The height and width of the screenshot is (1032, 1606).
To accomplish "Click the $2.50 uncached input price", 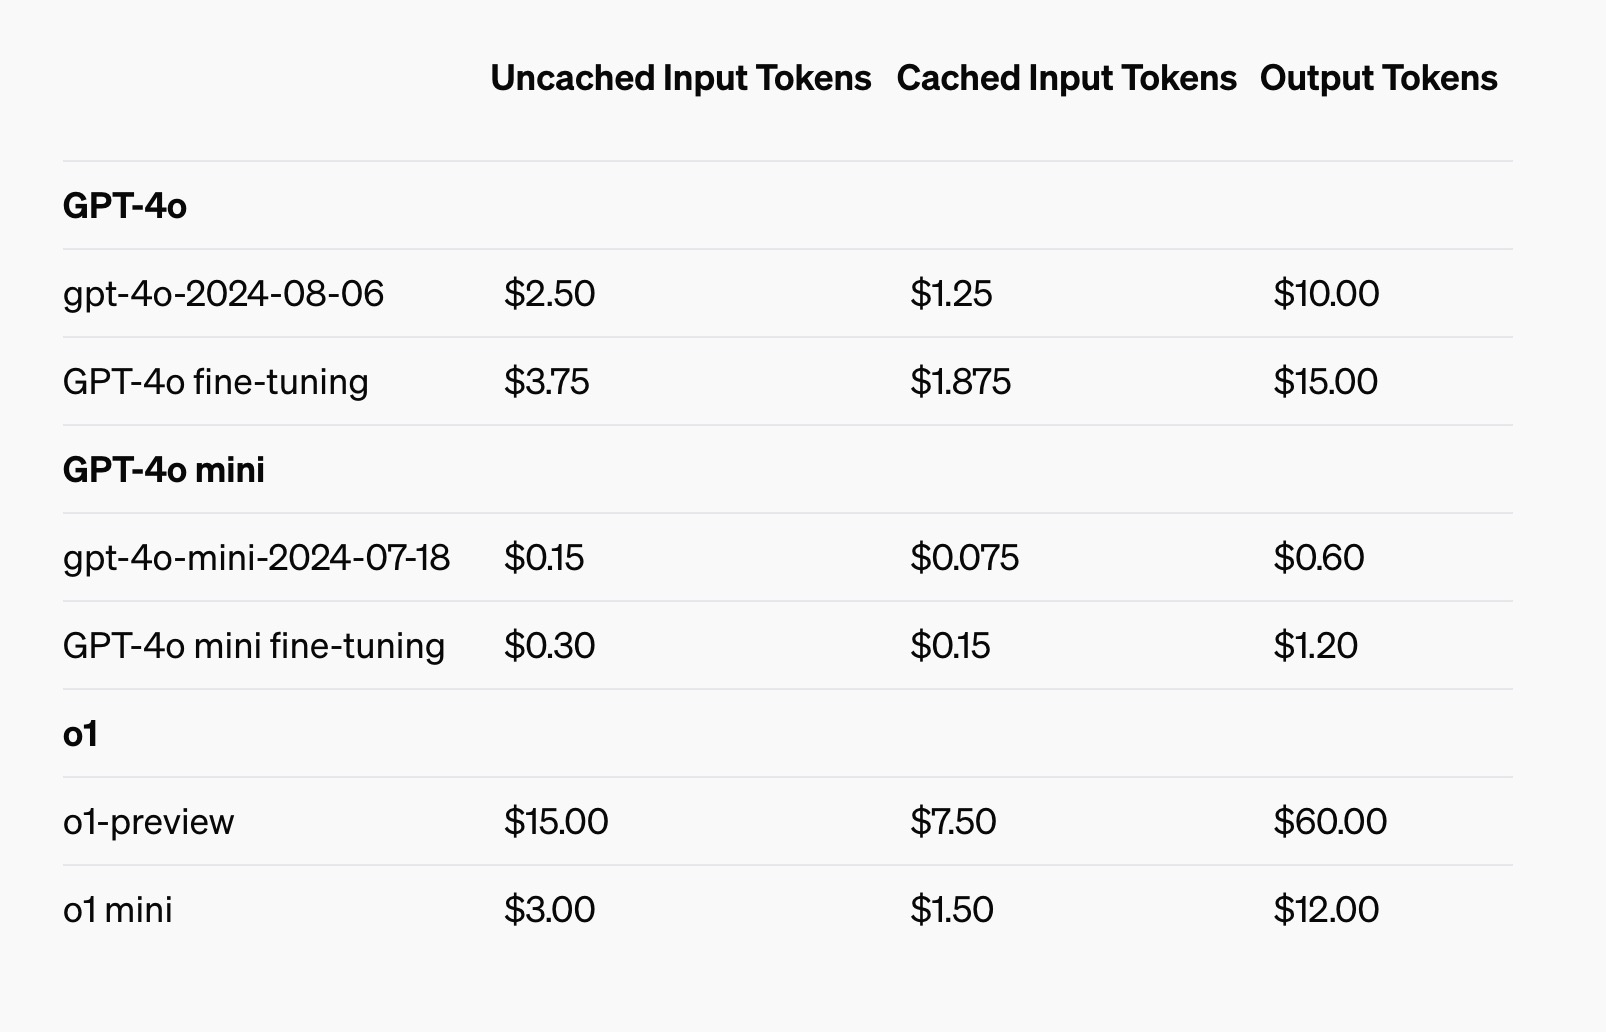I will (x=550, y=293).
